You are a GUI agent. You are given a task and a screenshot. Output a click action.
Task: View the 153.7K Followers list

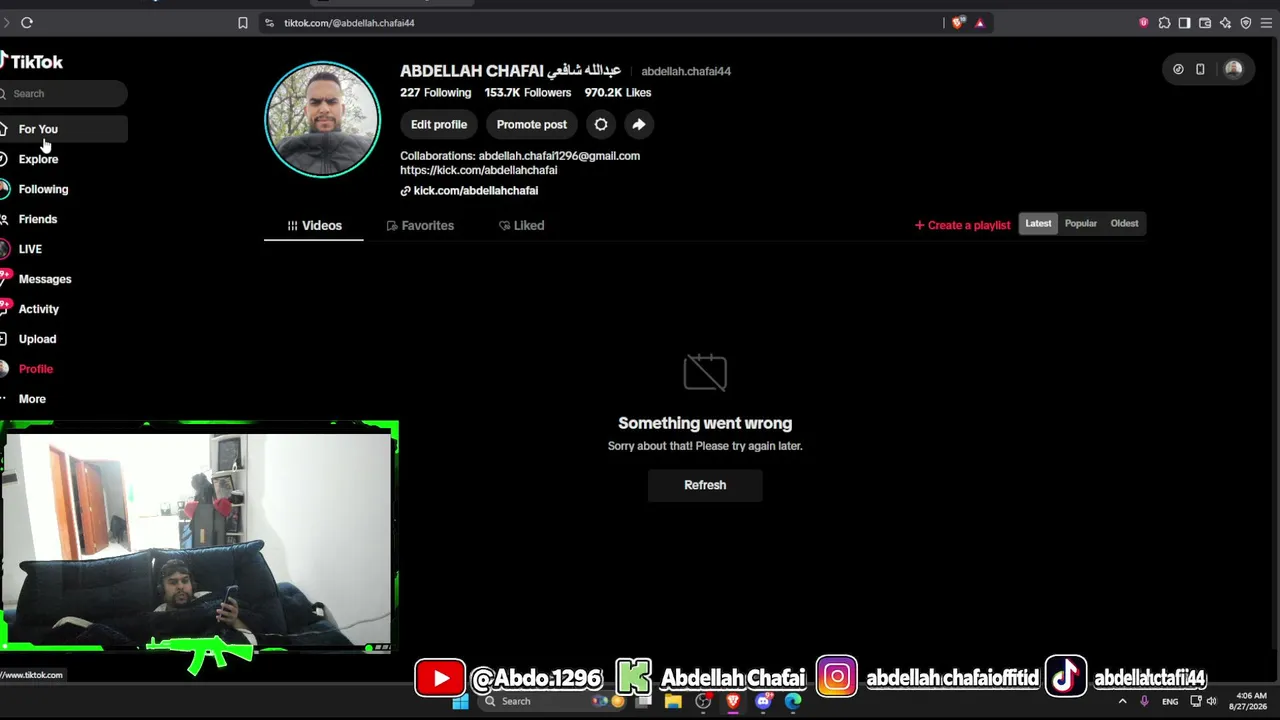point(528,92)
